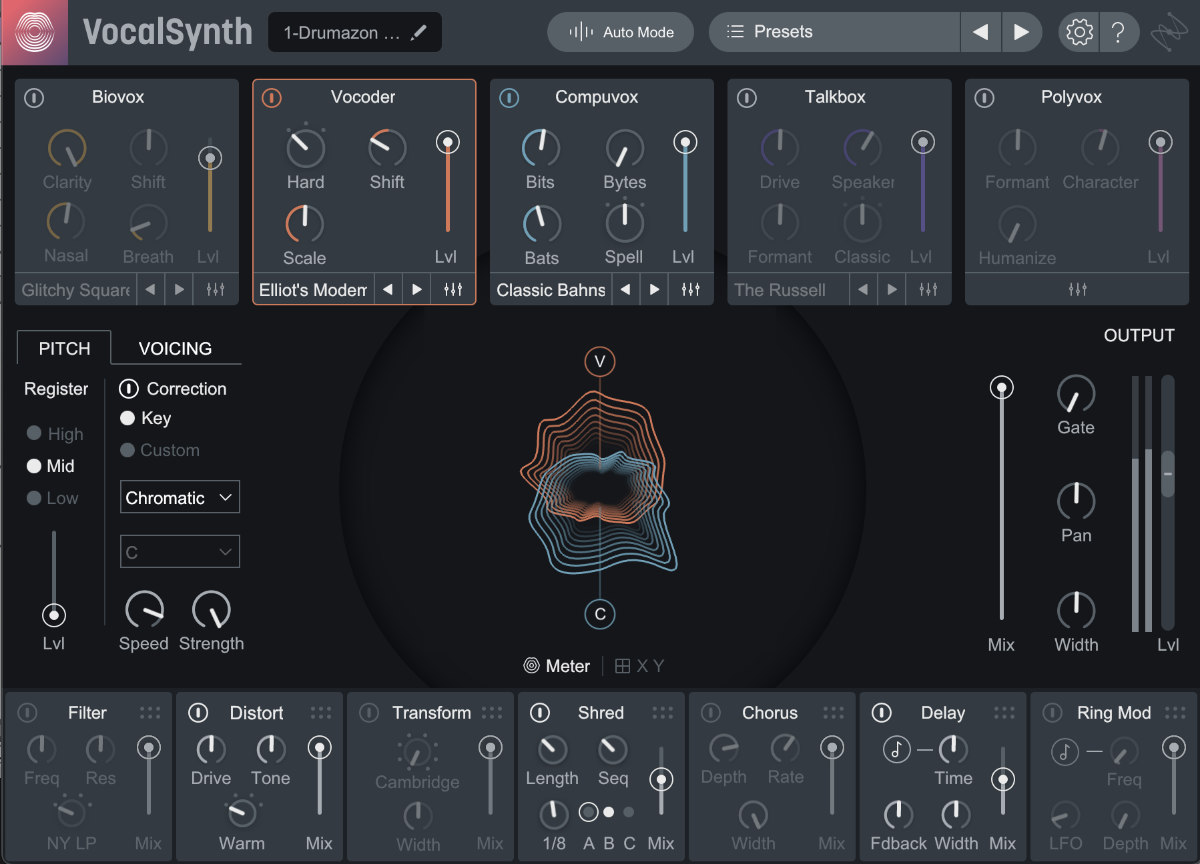Enable the Polyvox module power button
Image resolution: width=1200 pixels, height=864 pixels.
pos(985,98)
